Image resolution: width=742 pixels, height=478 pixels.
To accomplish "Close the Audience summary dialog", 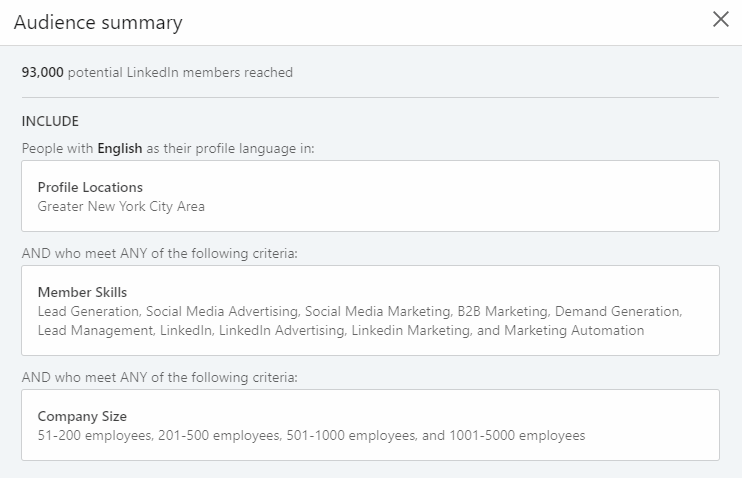I will point(720,20).
